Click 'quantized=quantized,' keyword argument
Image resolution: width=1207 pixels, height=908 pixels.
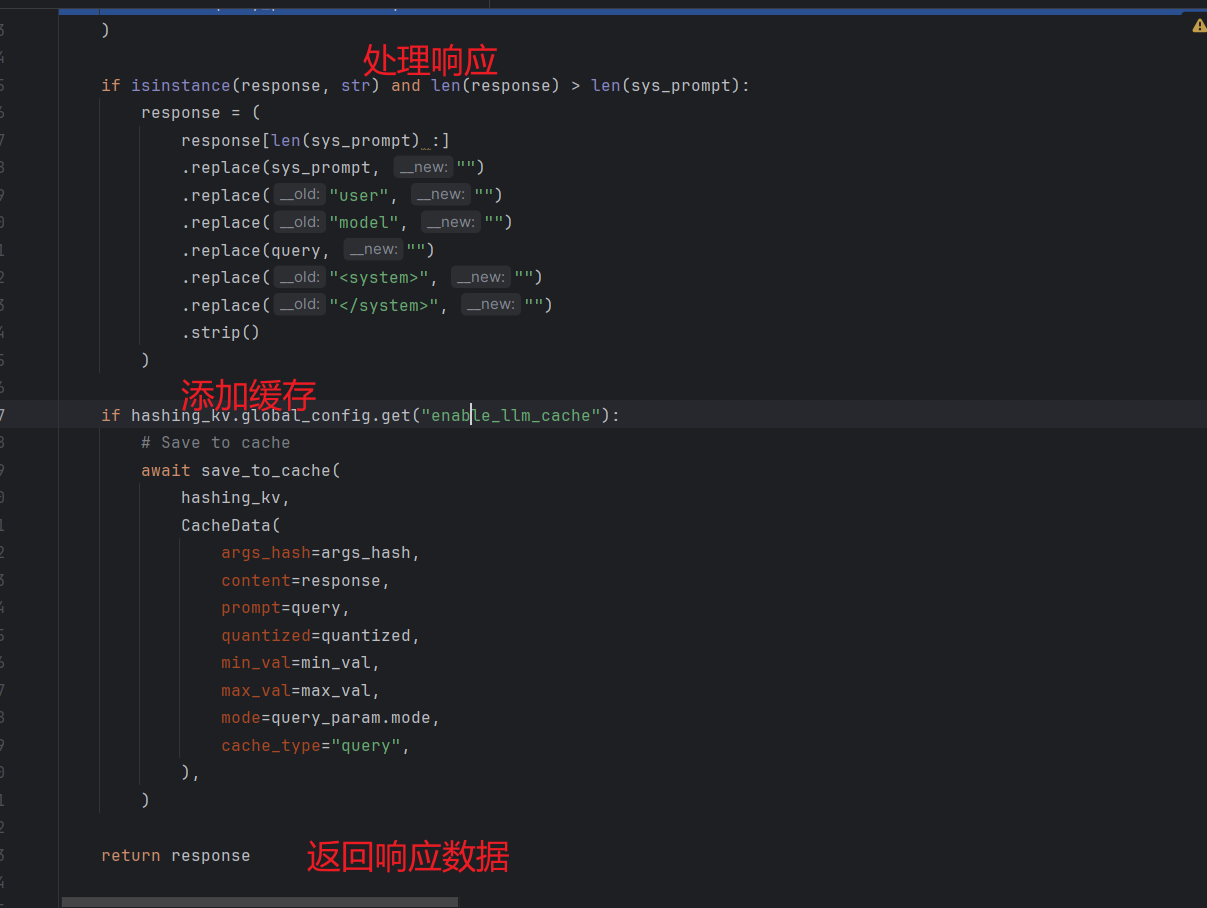pyautogui.click(x=321, y=636)
